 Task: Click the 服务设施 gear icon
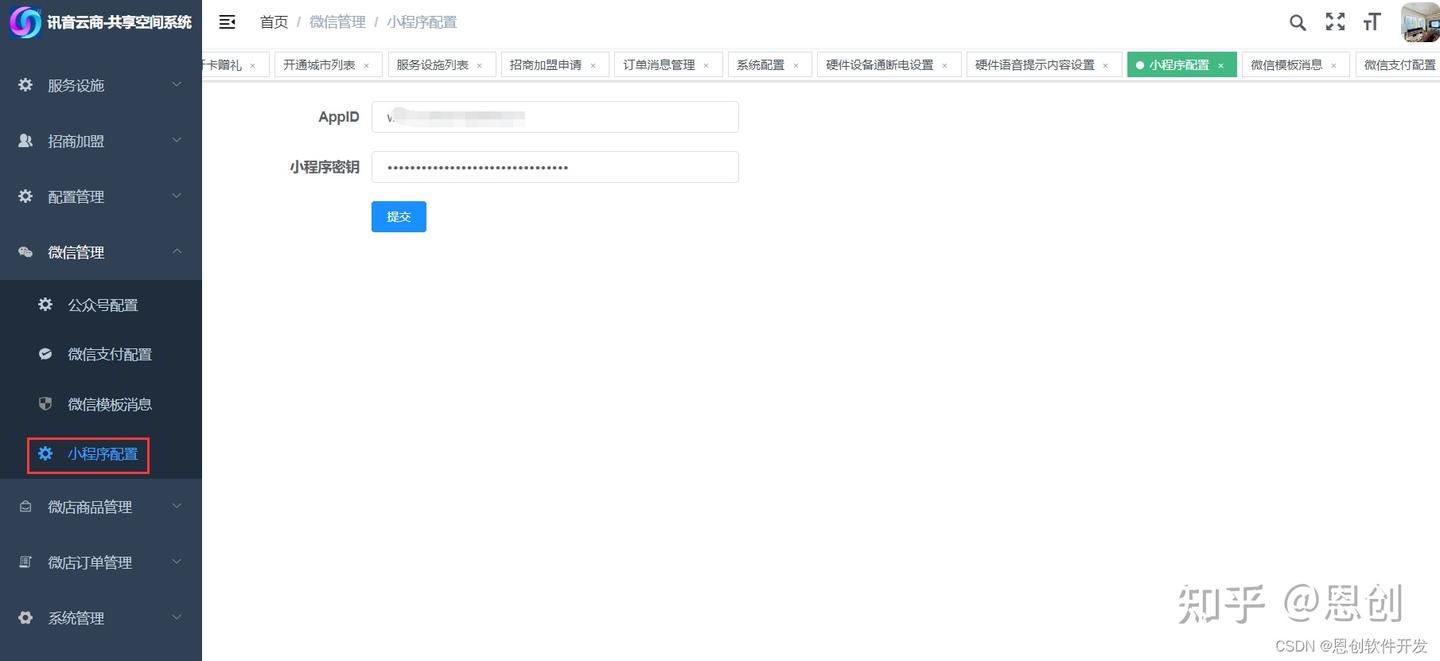click(x=26, y=85)
